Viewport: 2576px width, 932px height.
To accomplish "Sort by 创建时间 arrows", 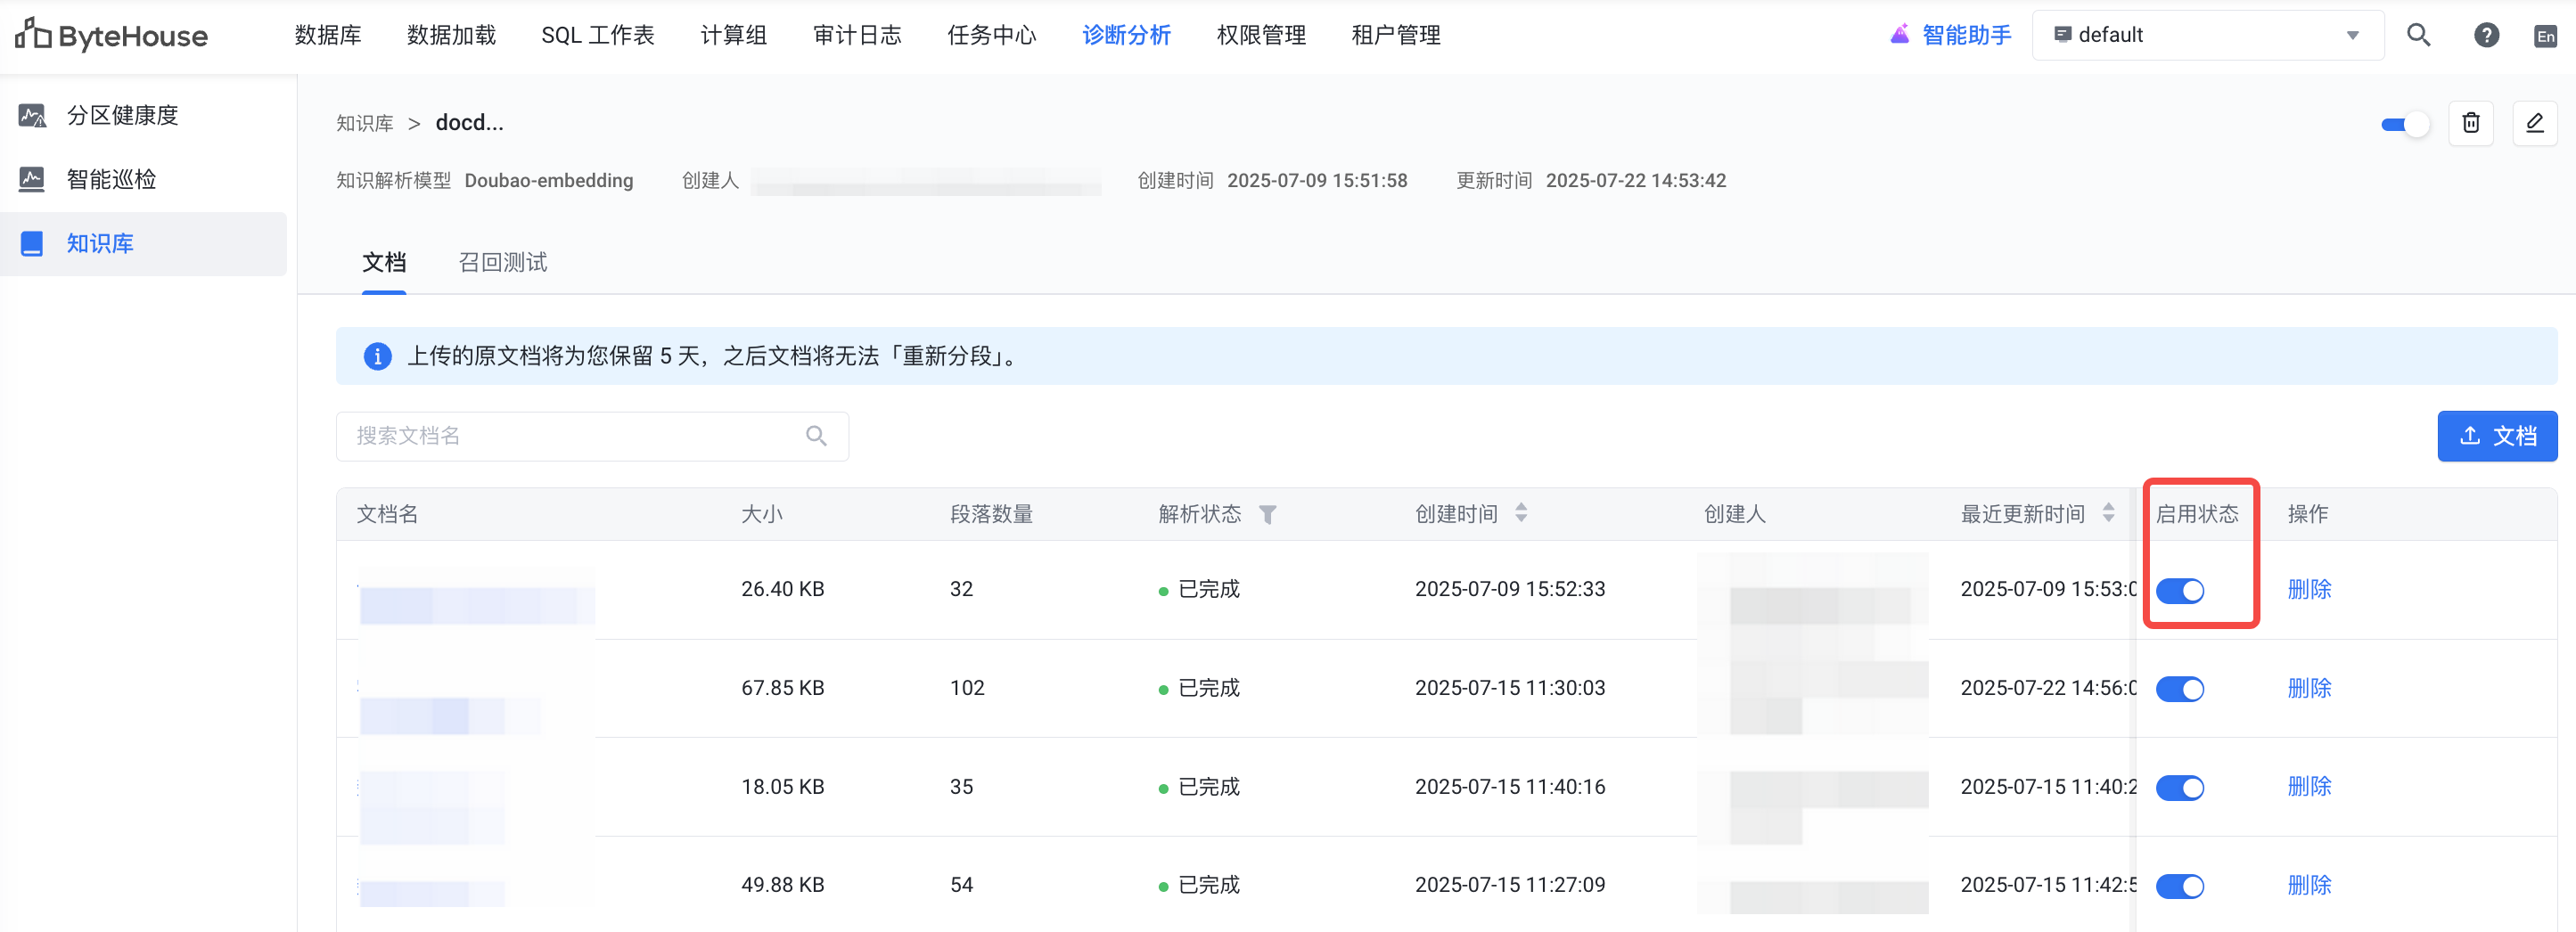I will [1520, 513].
